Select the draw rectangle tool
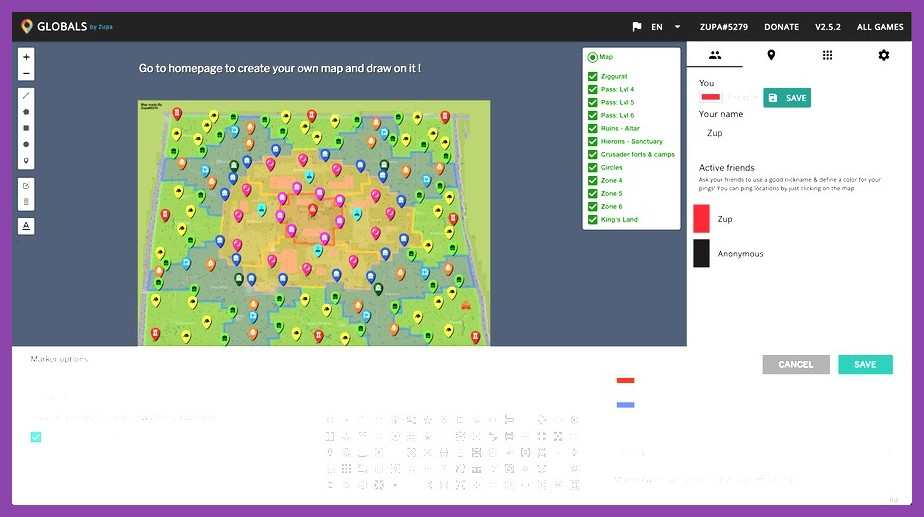Viewport: 924px width, 517px height. click(26, 128)
